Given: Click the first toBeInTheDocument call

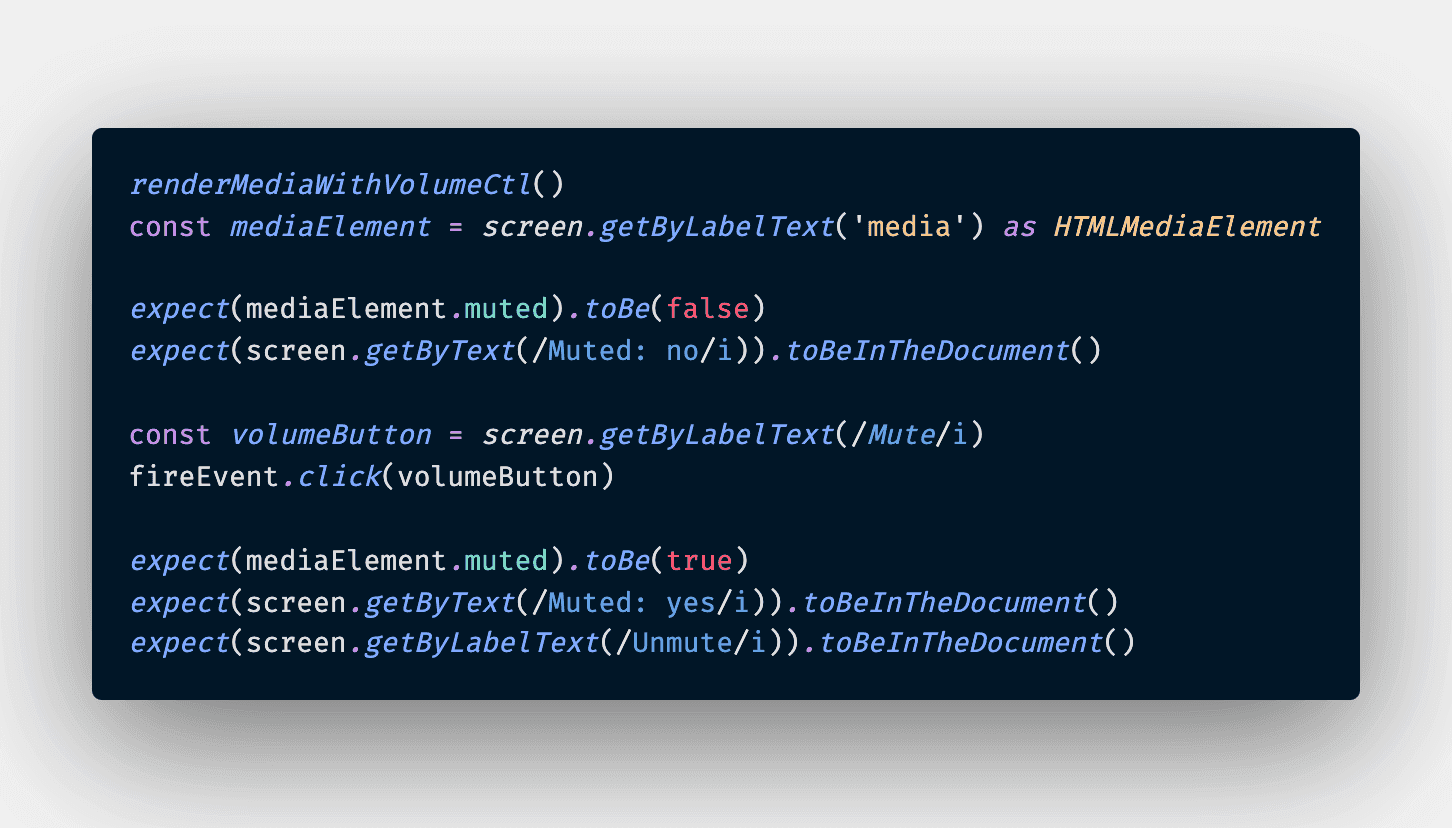Looking at the screenshot, I should coord(926,351).
